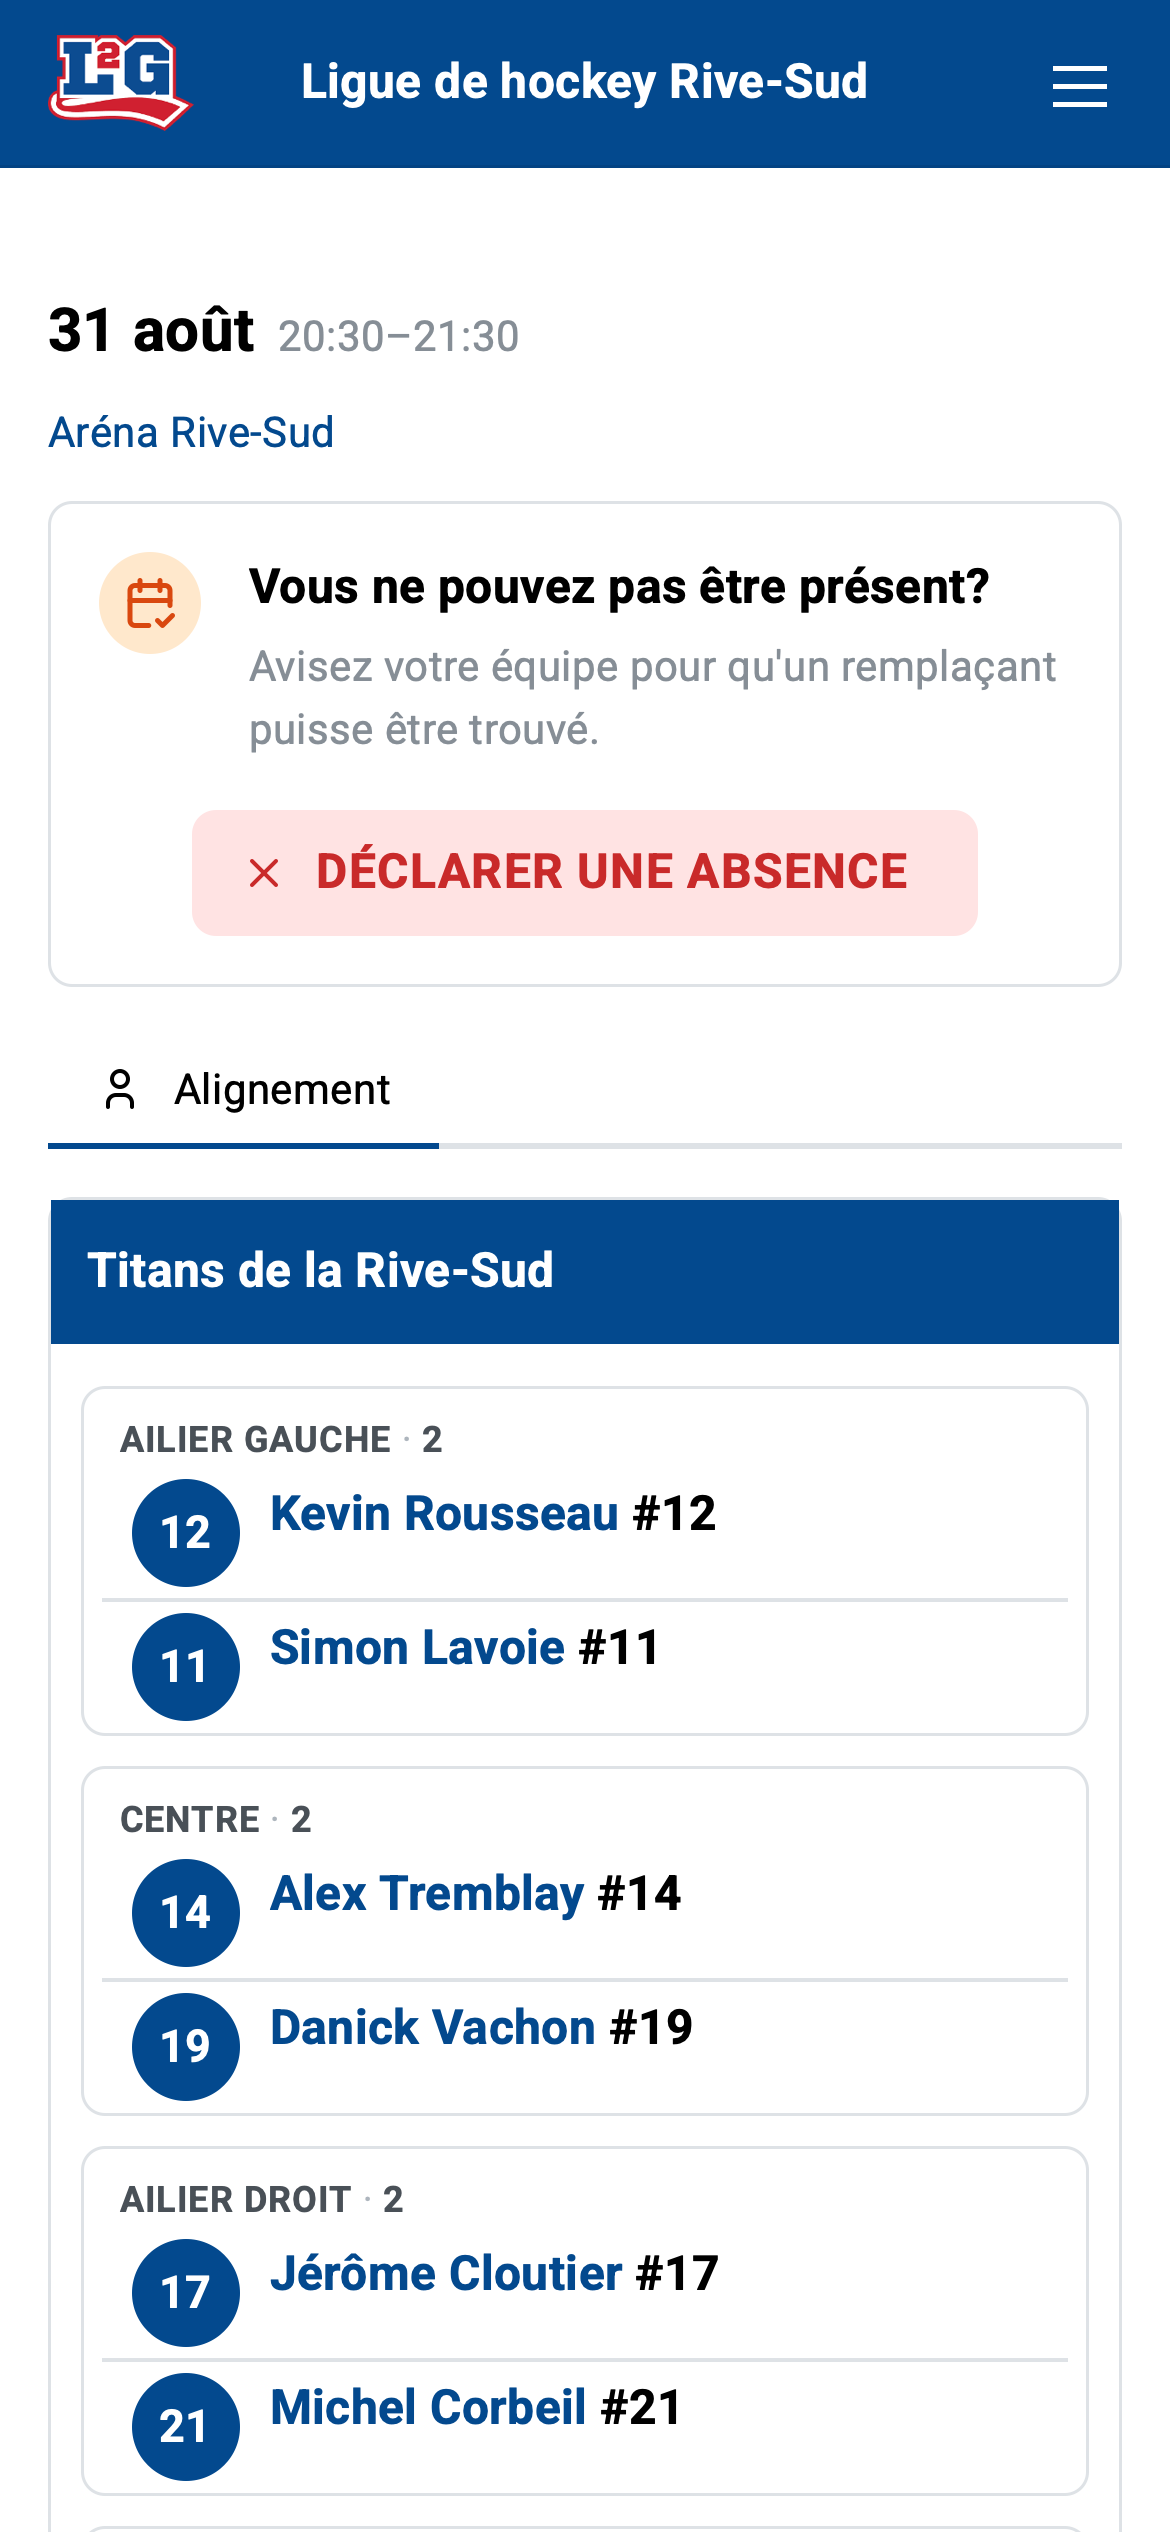
Task: Click the person icon beside Alignement
Action: point(120,1089)
